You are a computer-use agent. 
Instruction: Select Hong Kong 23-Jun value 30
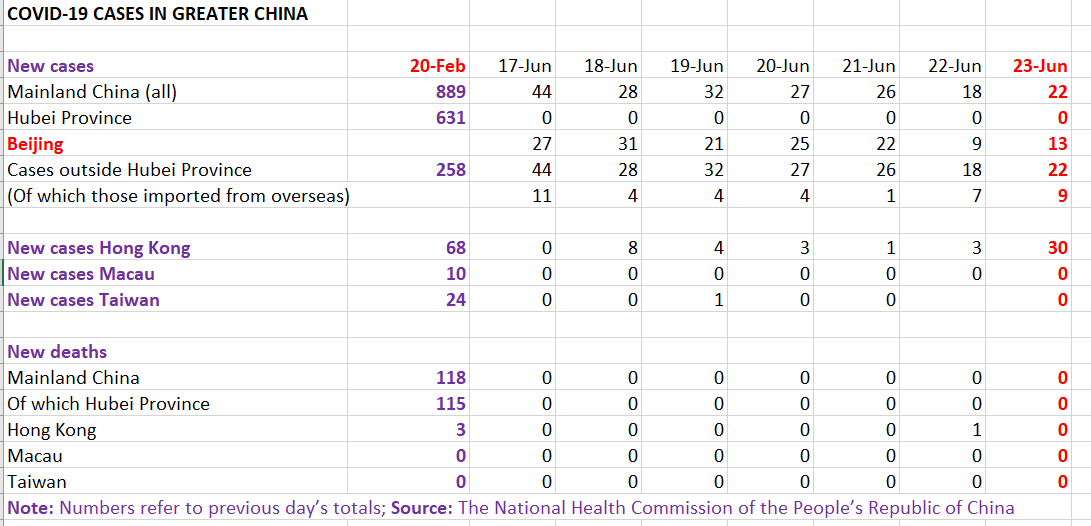(1058, 248)
